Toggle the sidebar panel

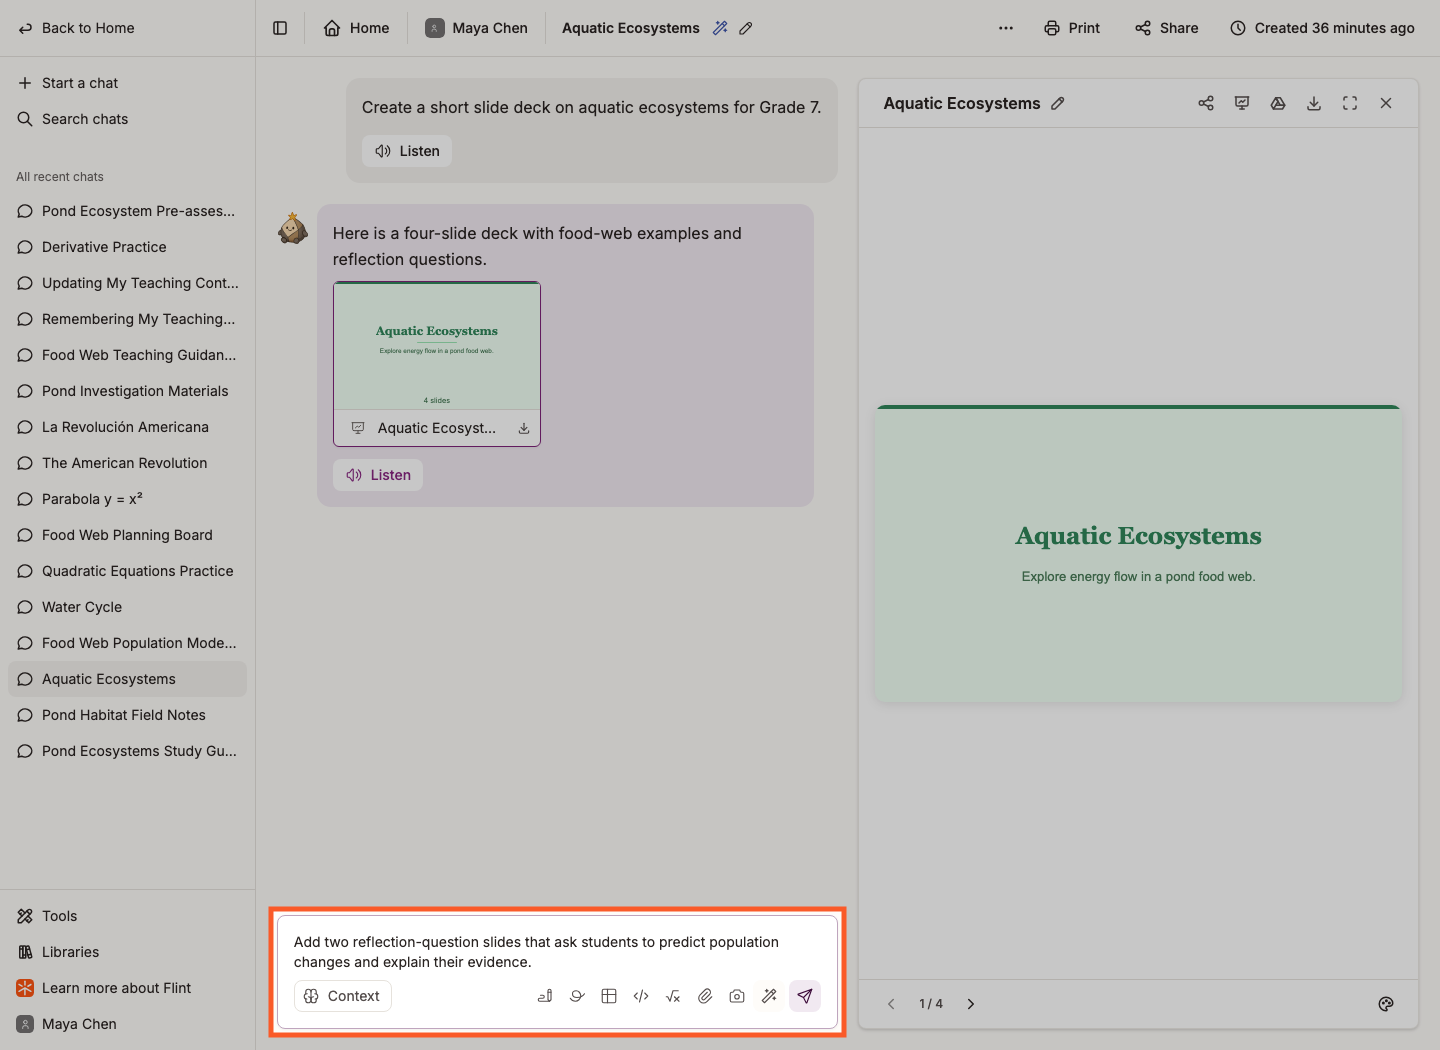[x=280, y=28]
